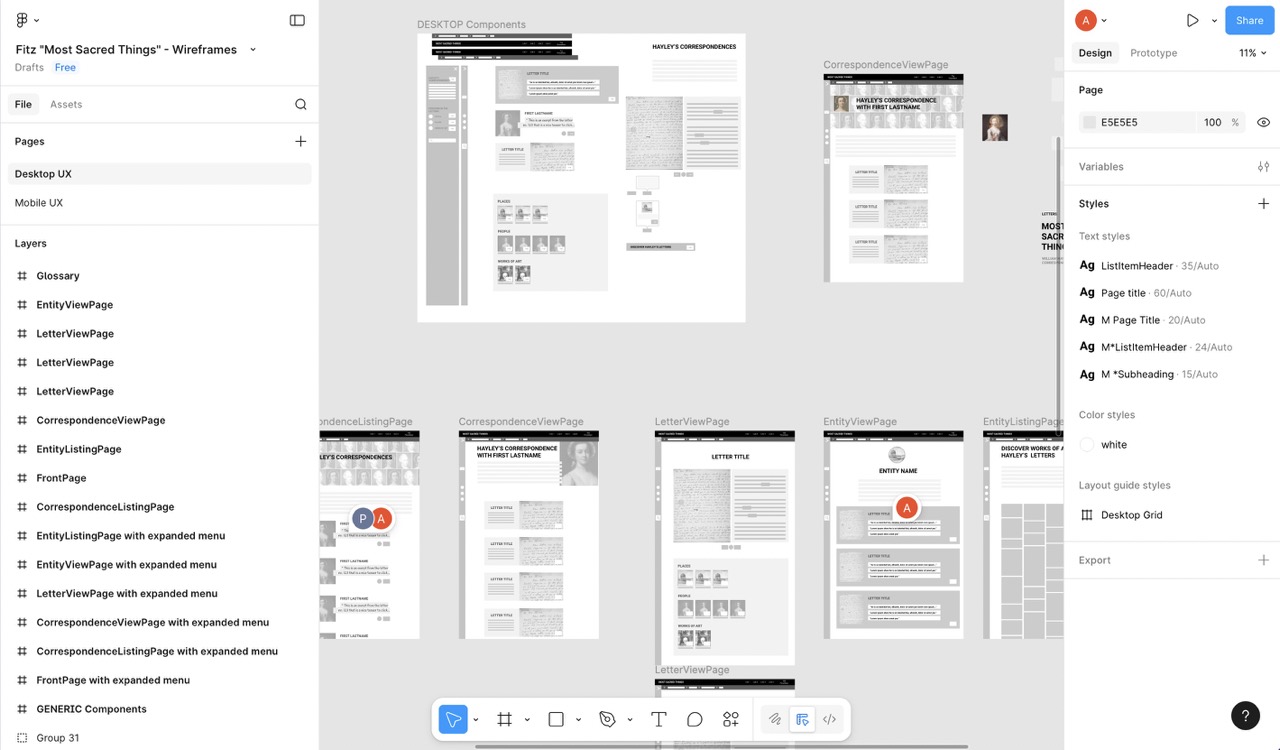
Task: Open the Actions resources panel
Action: pyautogui.click(x=730, y=719)
